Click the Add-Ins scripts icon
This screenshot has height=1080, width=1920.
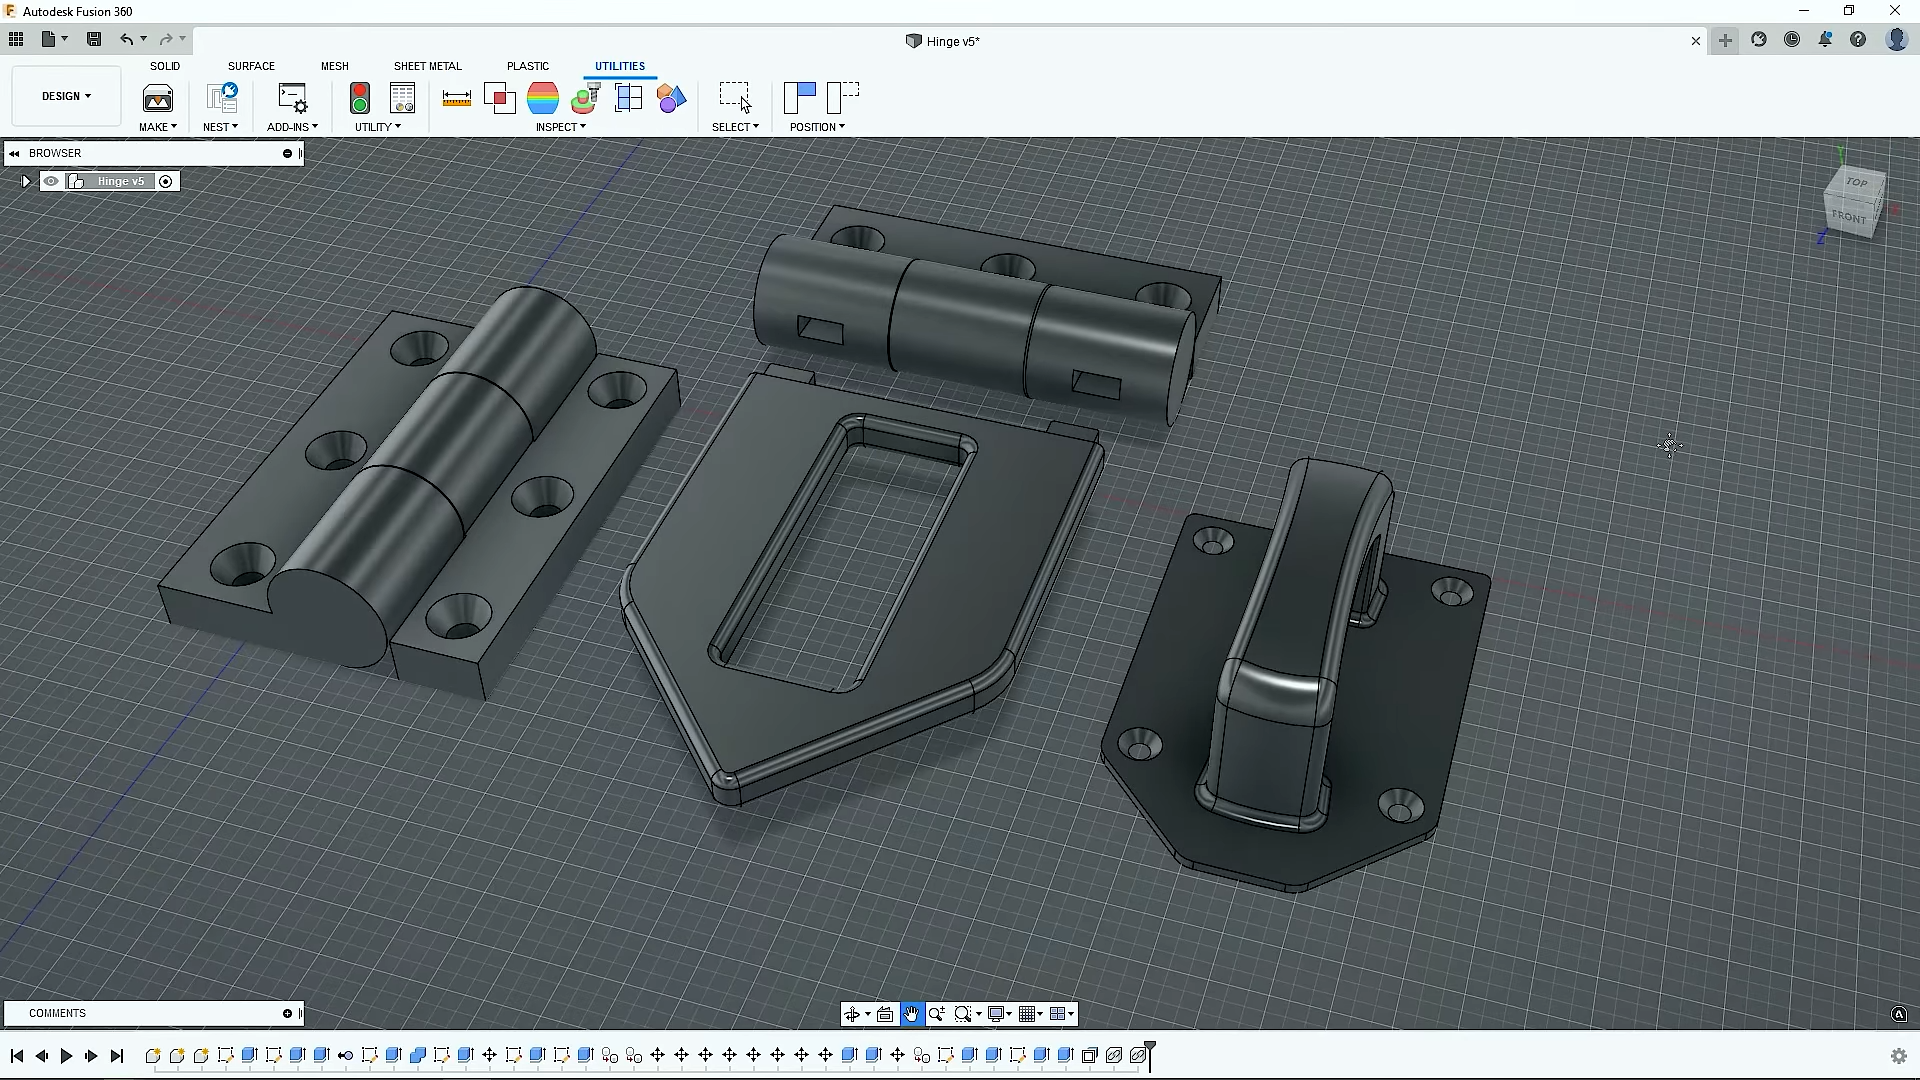pyautogui.click(x=291, y=100)
